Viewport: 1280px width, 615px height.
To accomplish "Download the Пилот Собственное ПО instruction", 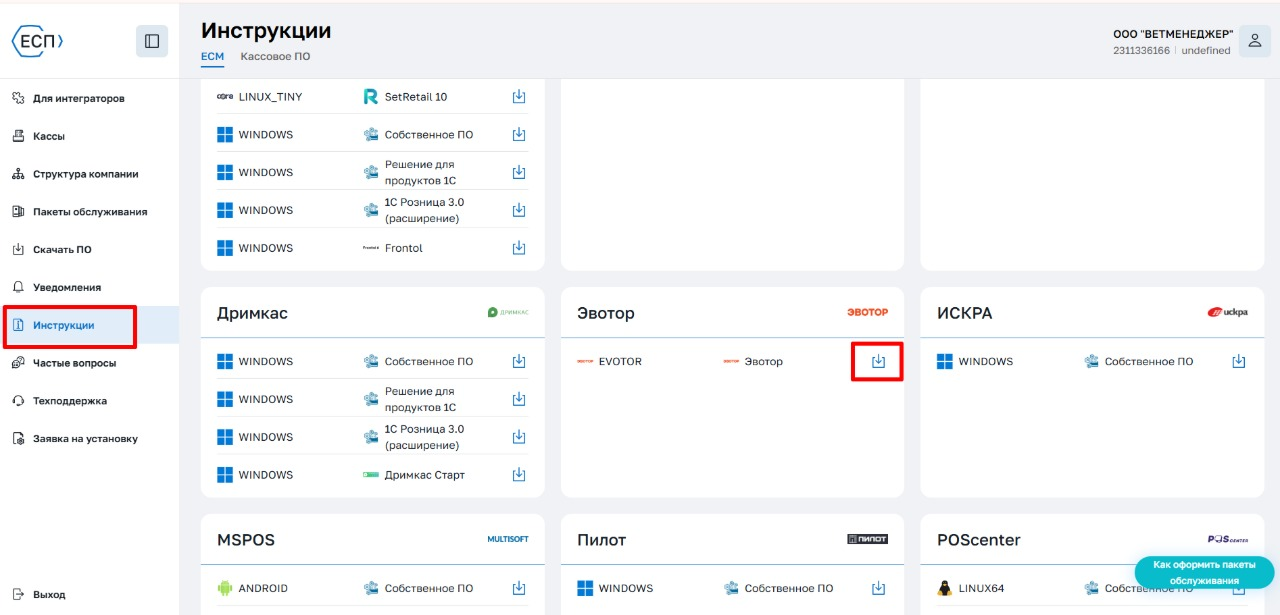I will coord(879,588).
